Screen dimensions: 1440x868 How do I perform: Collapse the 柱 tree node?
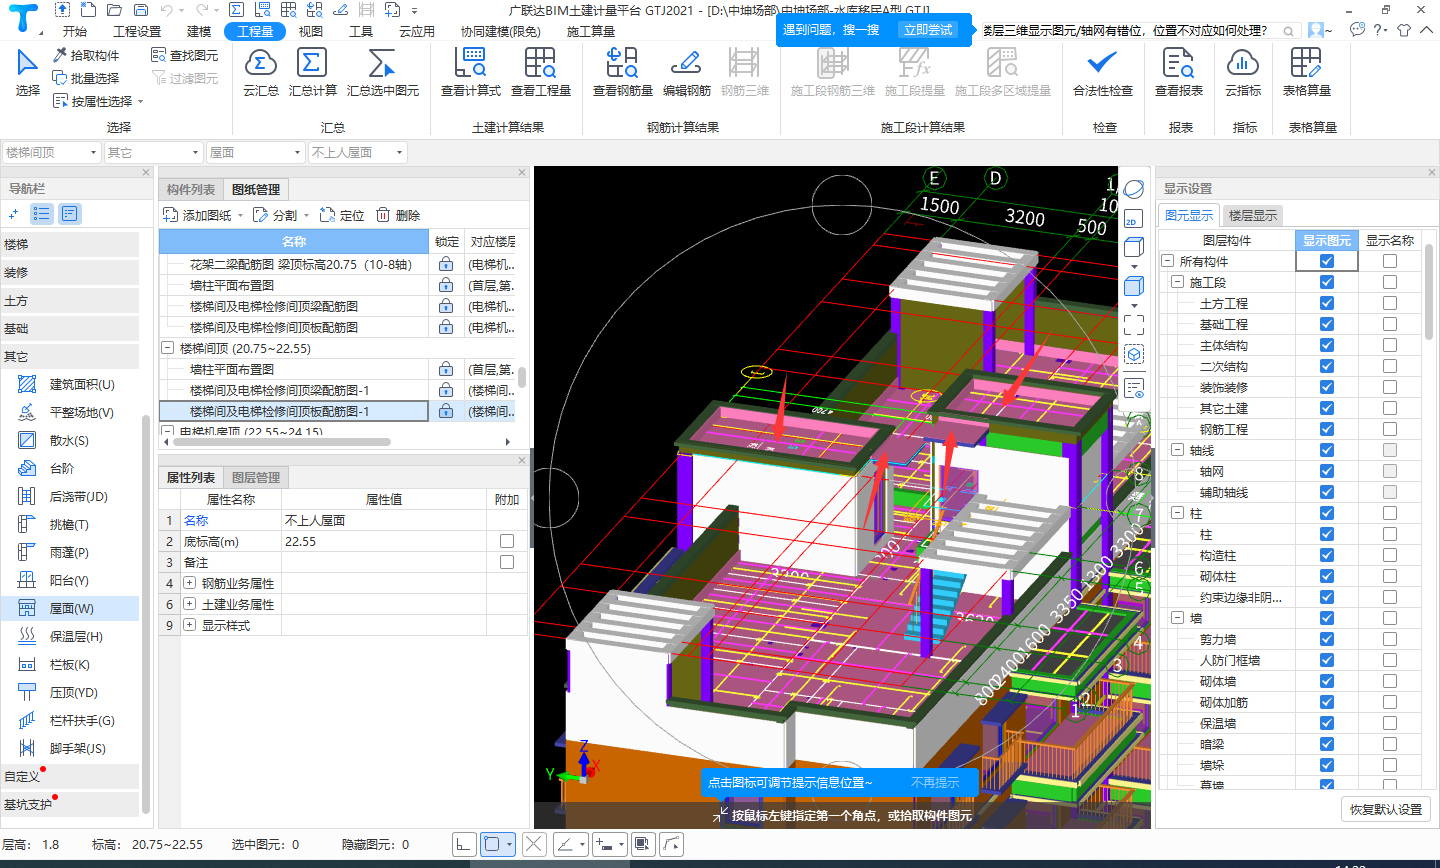point(1178,513)
